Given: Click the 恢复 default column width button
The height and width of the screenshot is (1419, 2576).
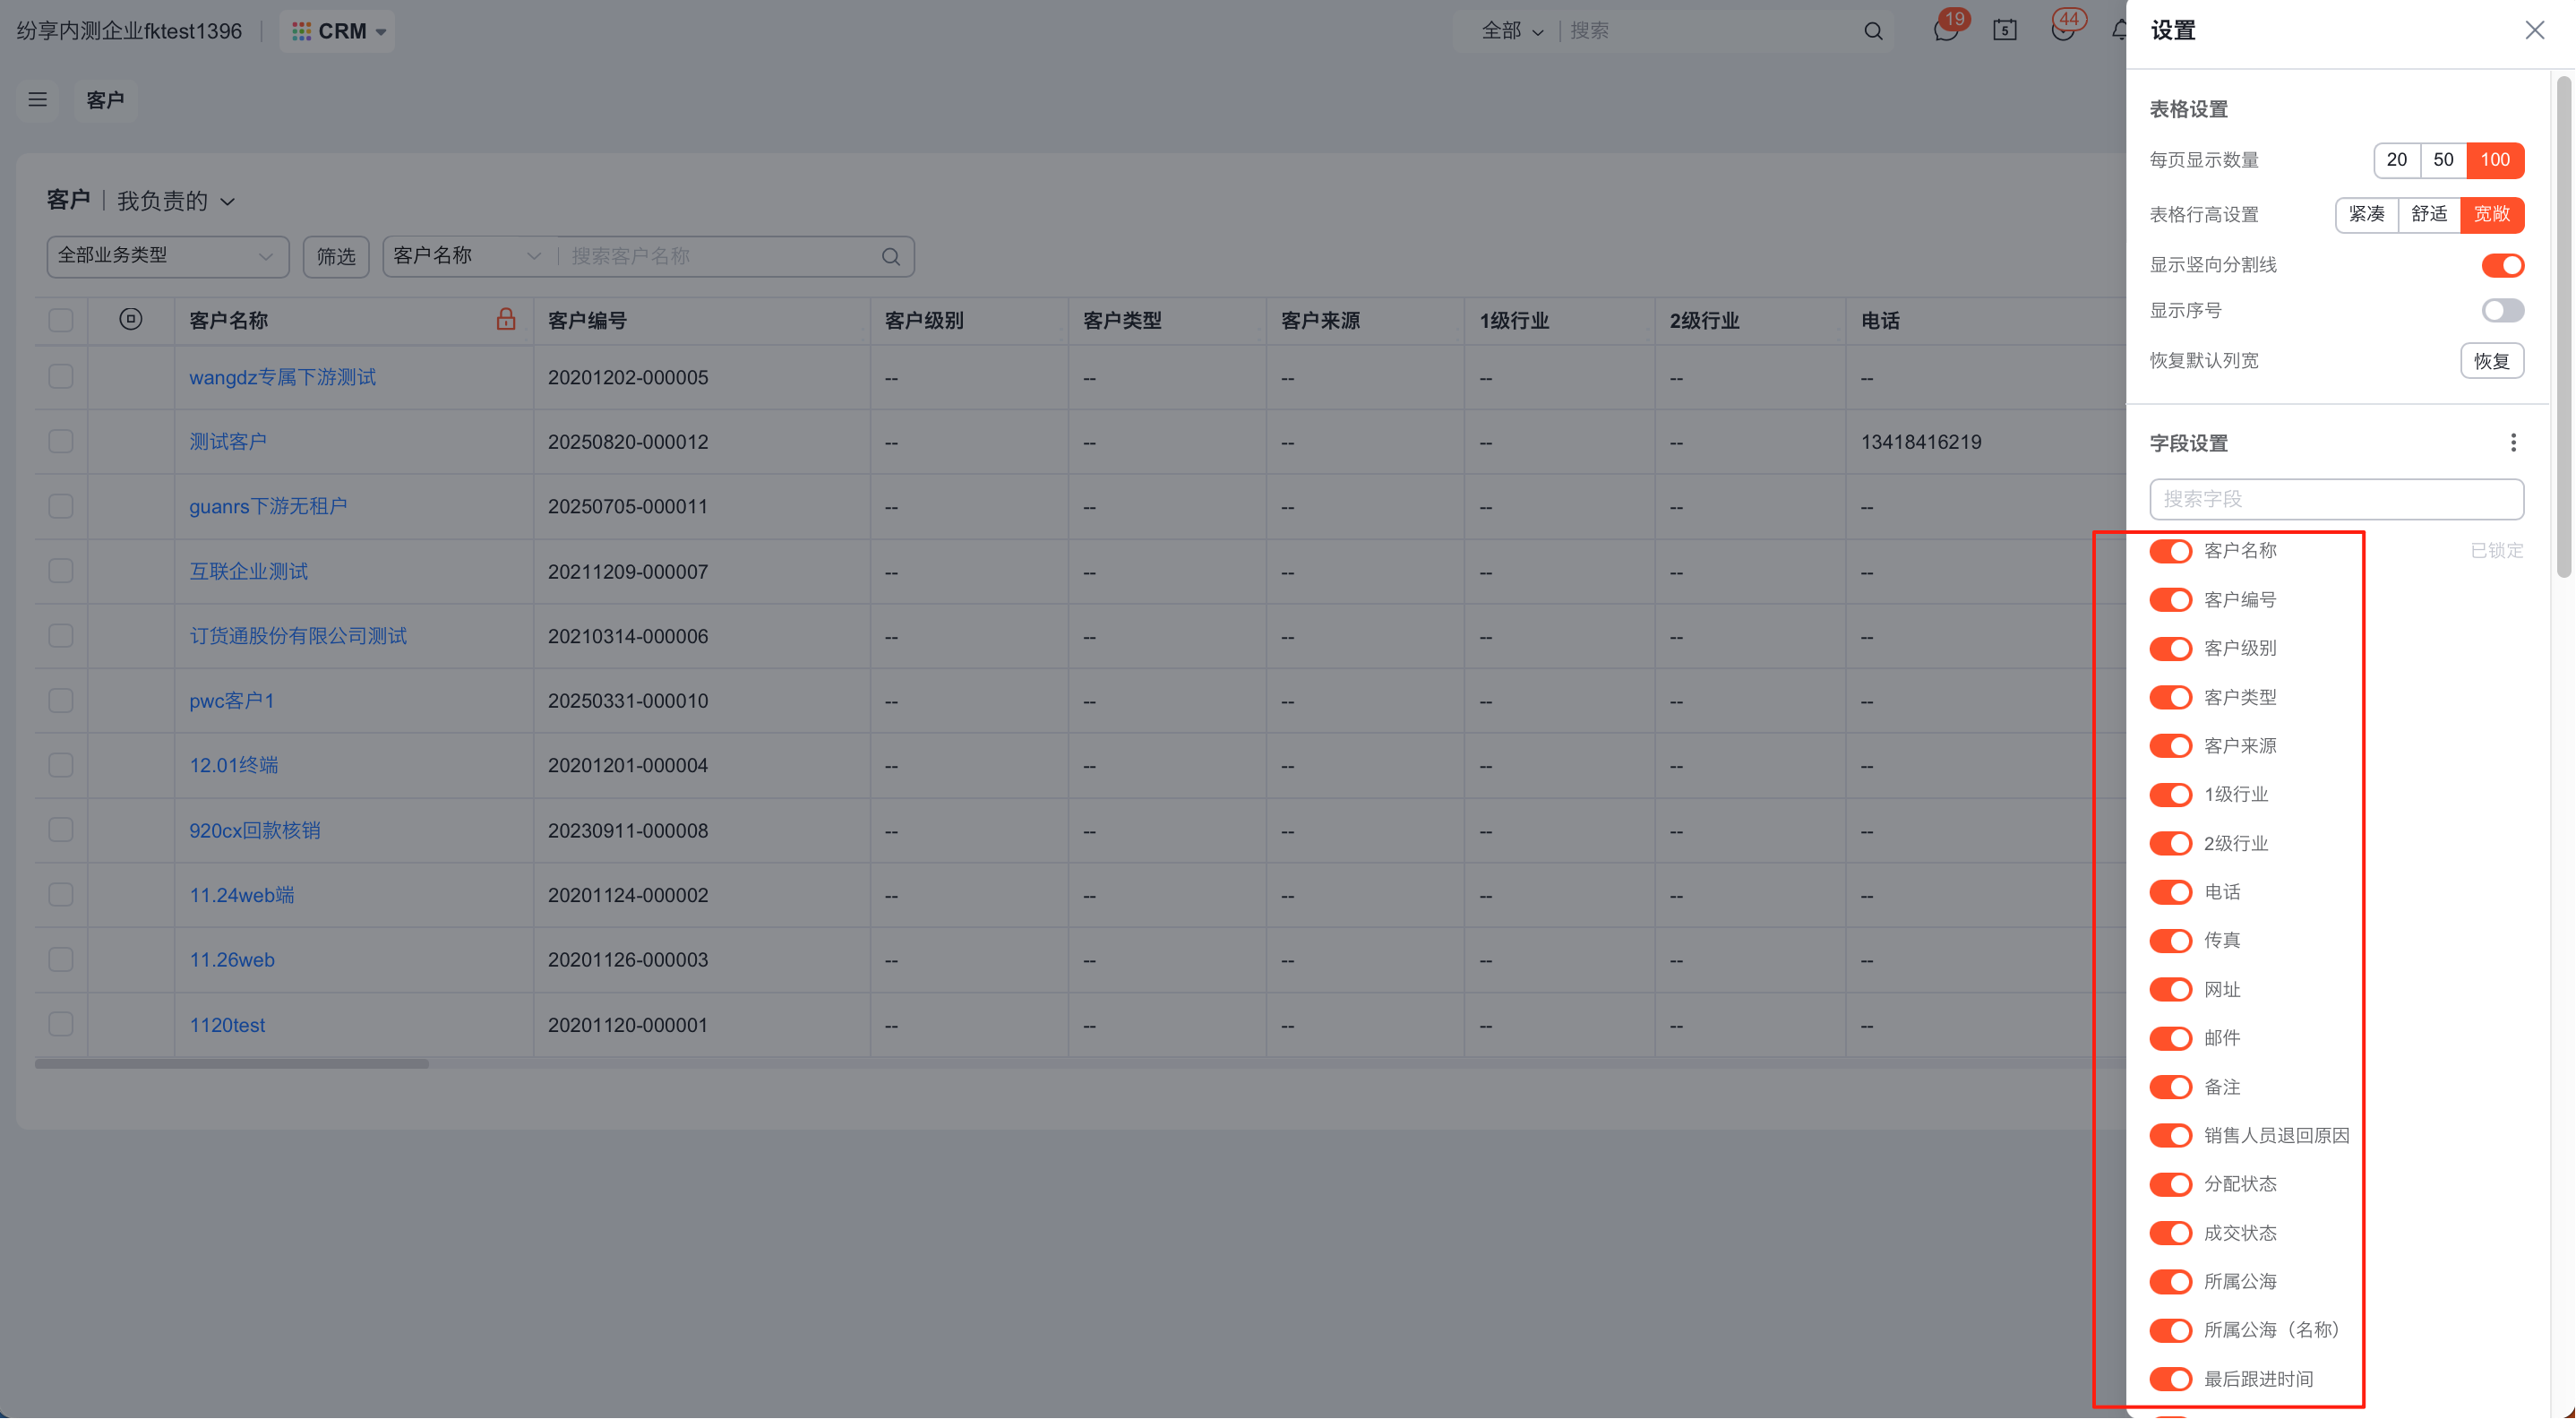Looking at the screenshot, I should pyautogui.click(x=2491, y=361).
